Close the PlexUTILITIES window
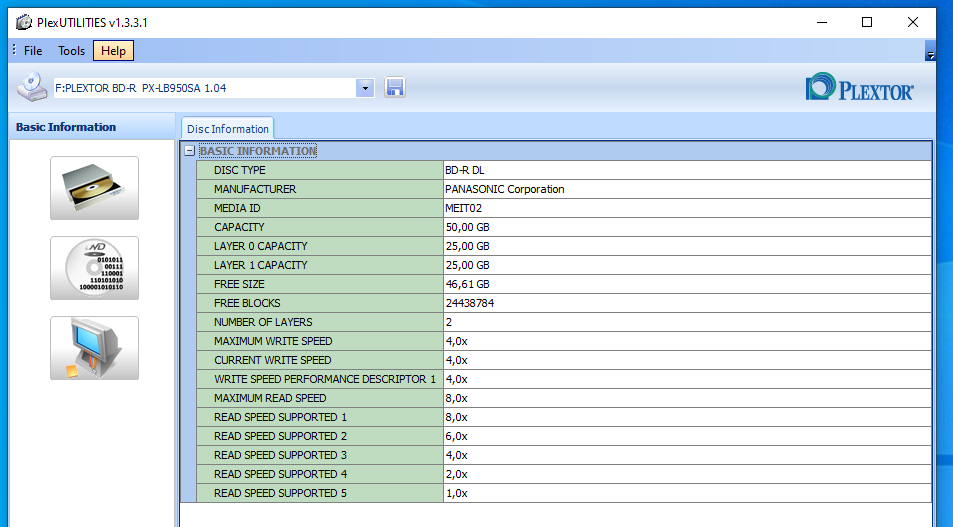 point(913,22)
